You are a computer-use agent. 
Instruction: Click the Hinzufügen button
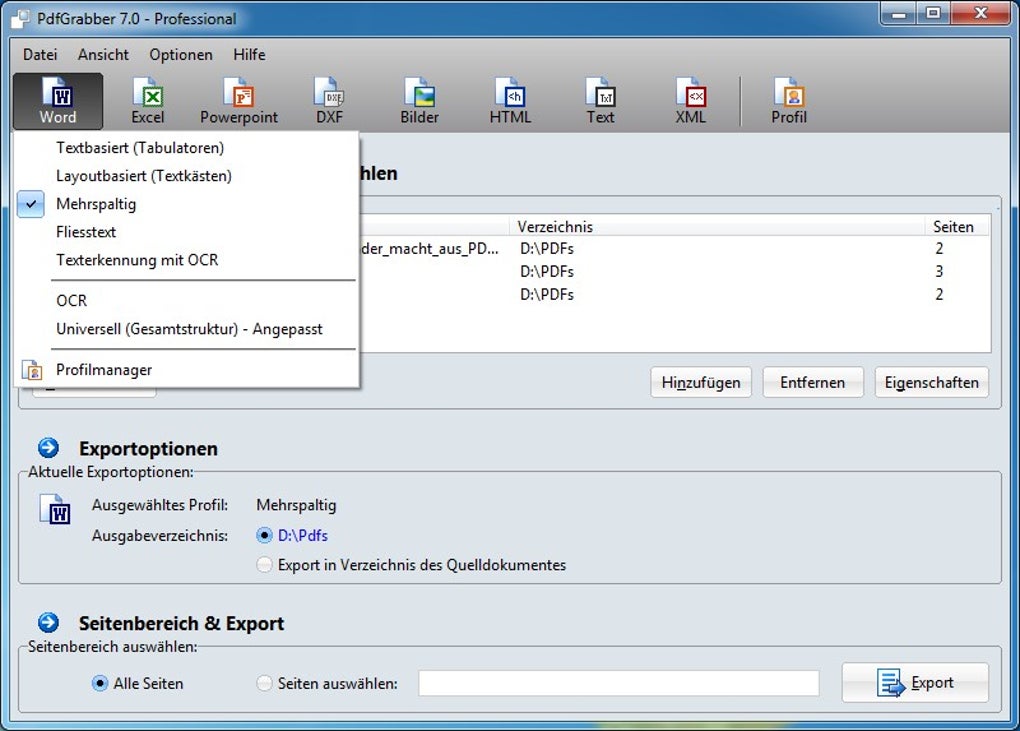pos(701,382)
